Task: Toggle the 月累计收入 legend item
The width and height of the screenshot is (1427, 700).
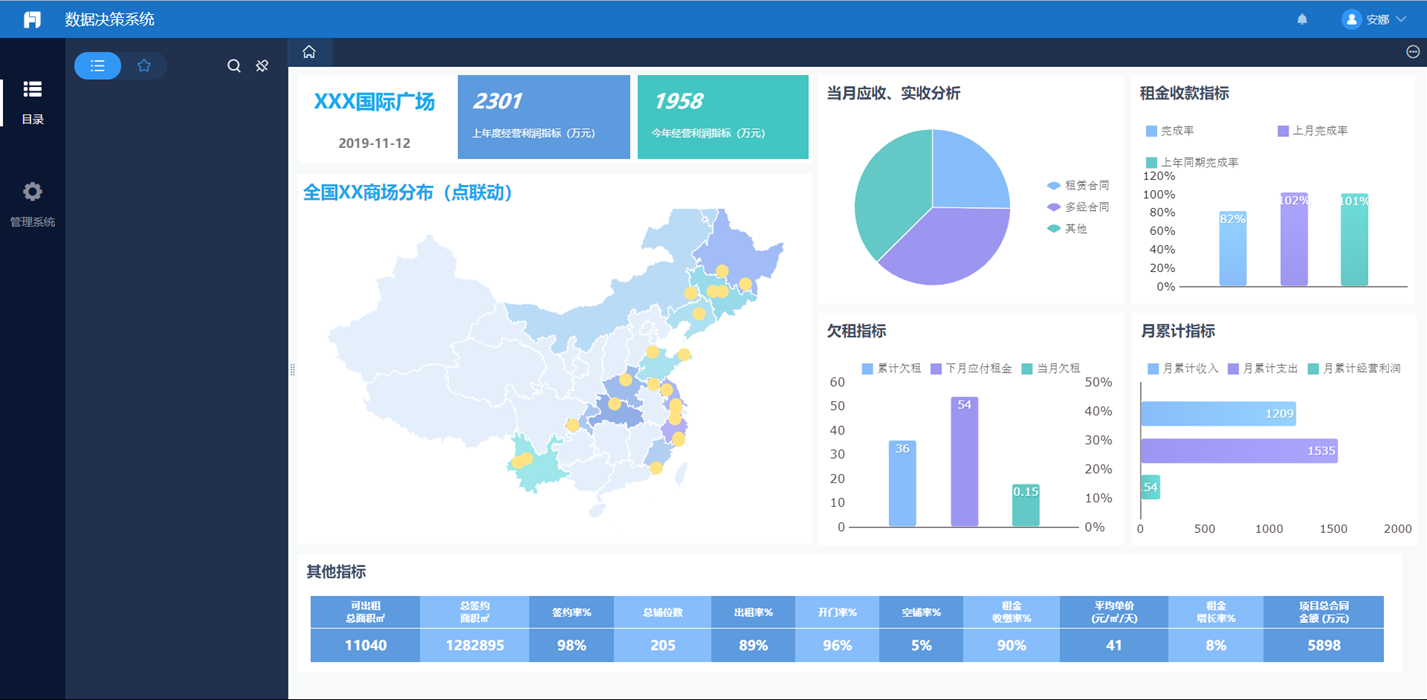Action: tap(1183, 369)
